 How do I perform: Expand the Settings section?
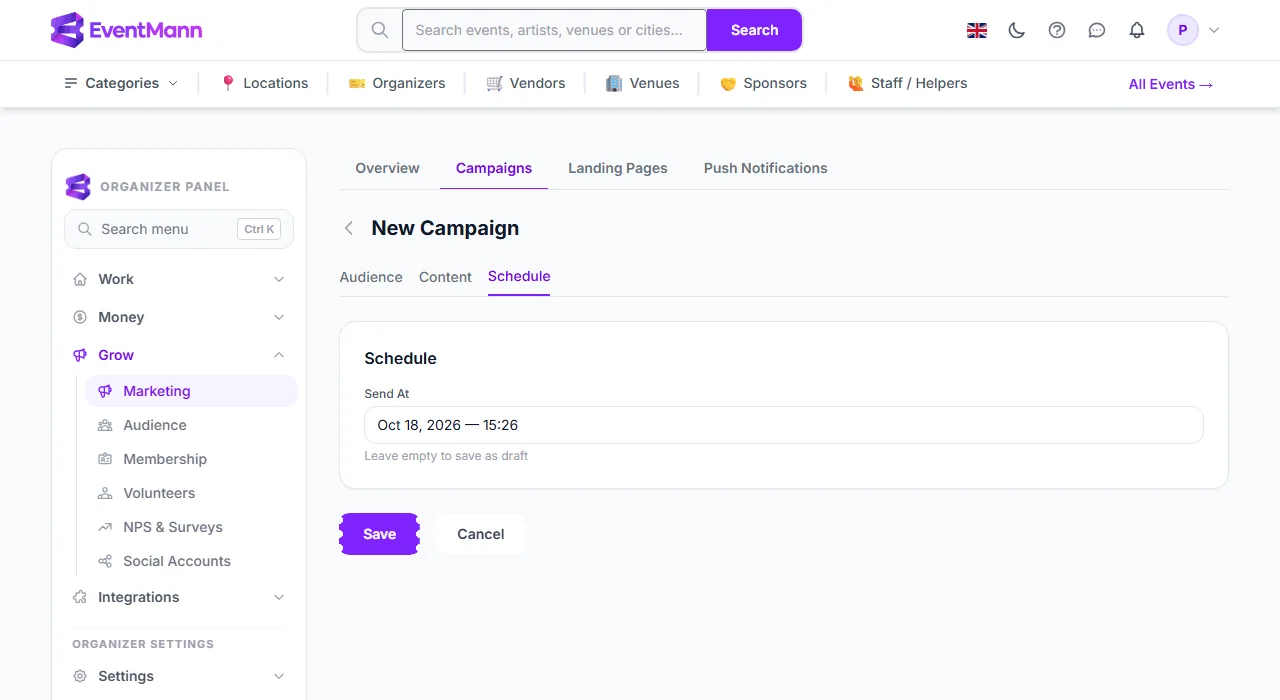179,676
